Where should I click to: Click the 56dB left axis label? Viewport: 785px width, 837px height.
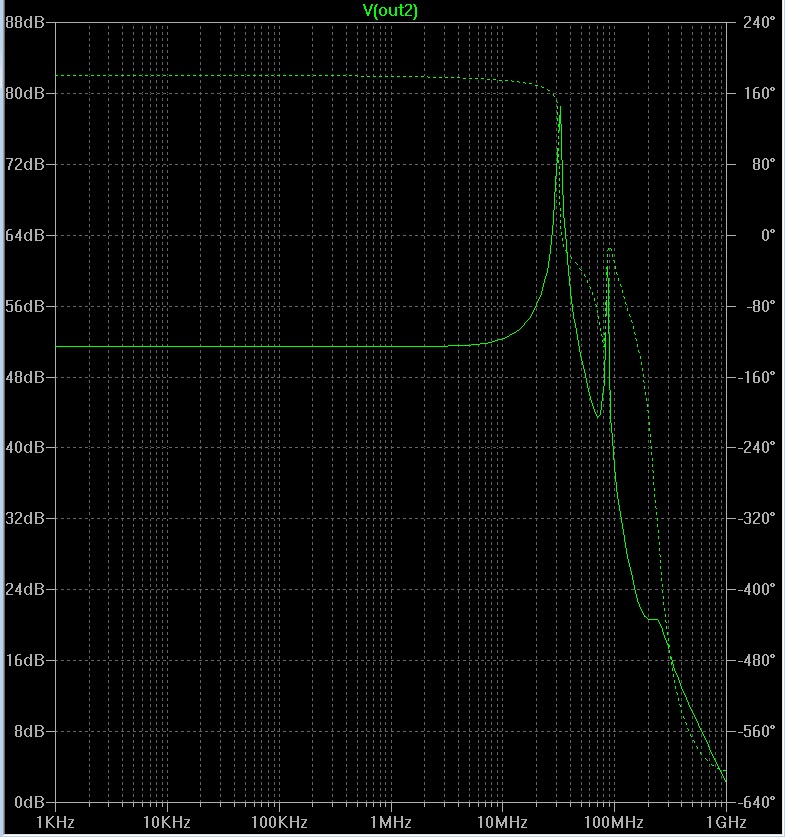pyautogui.click(x=25, y=306)
